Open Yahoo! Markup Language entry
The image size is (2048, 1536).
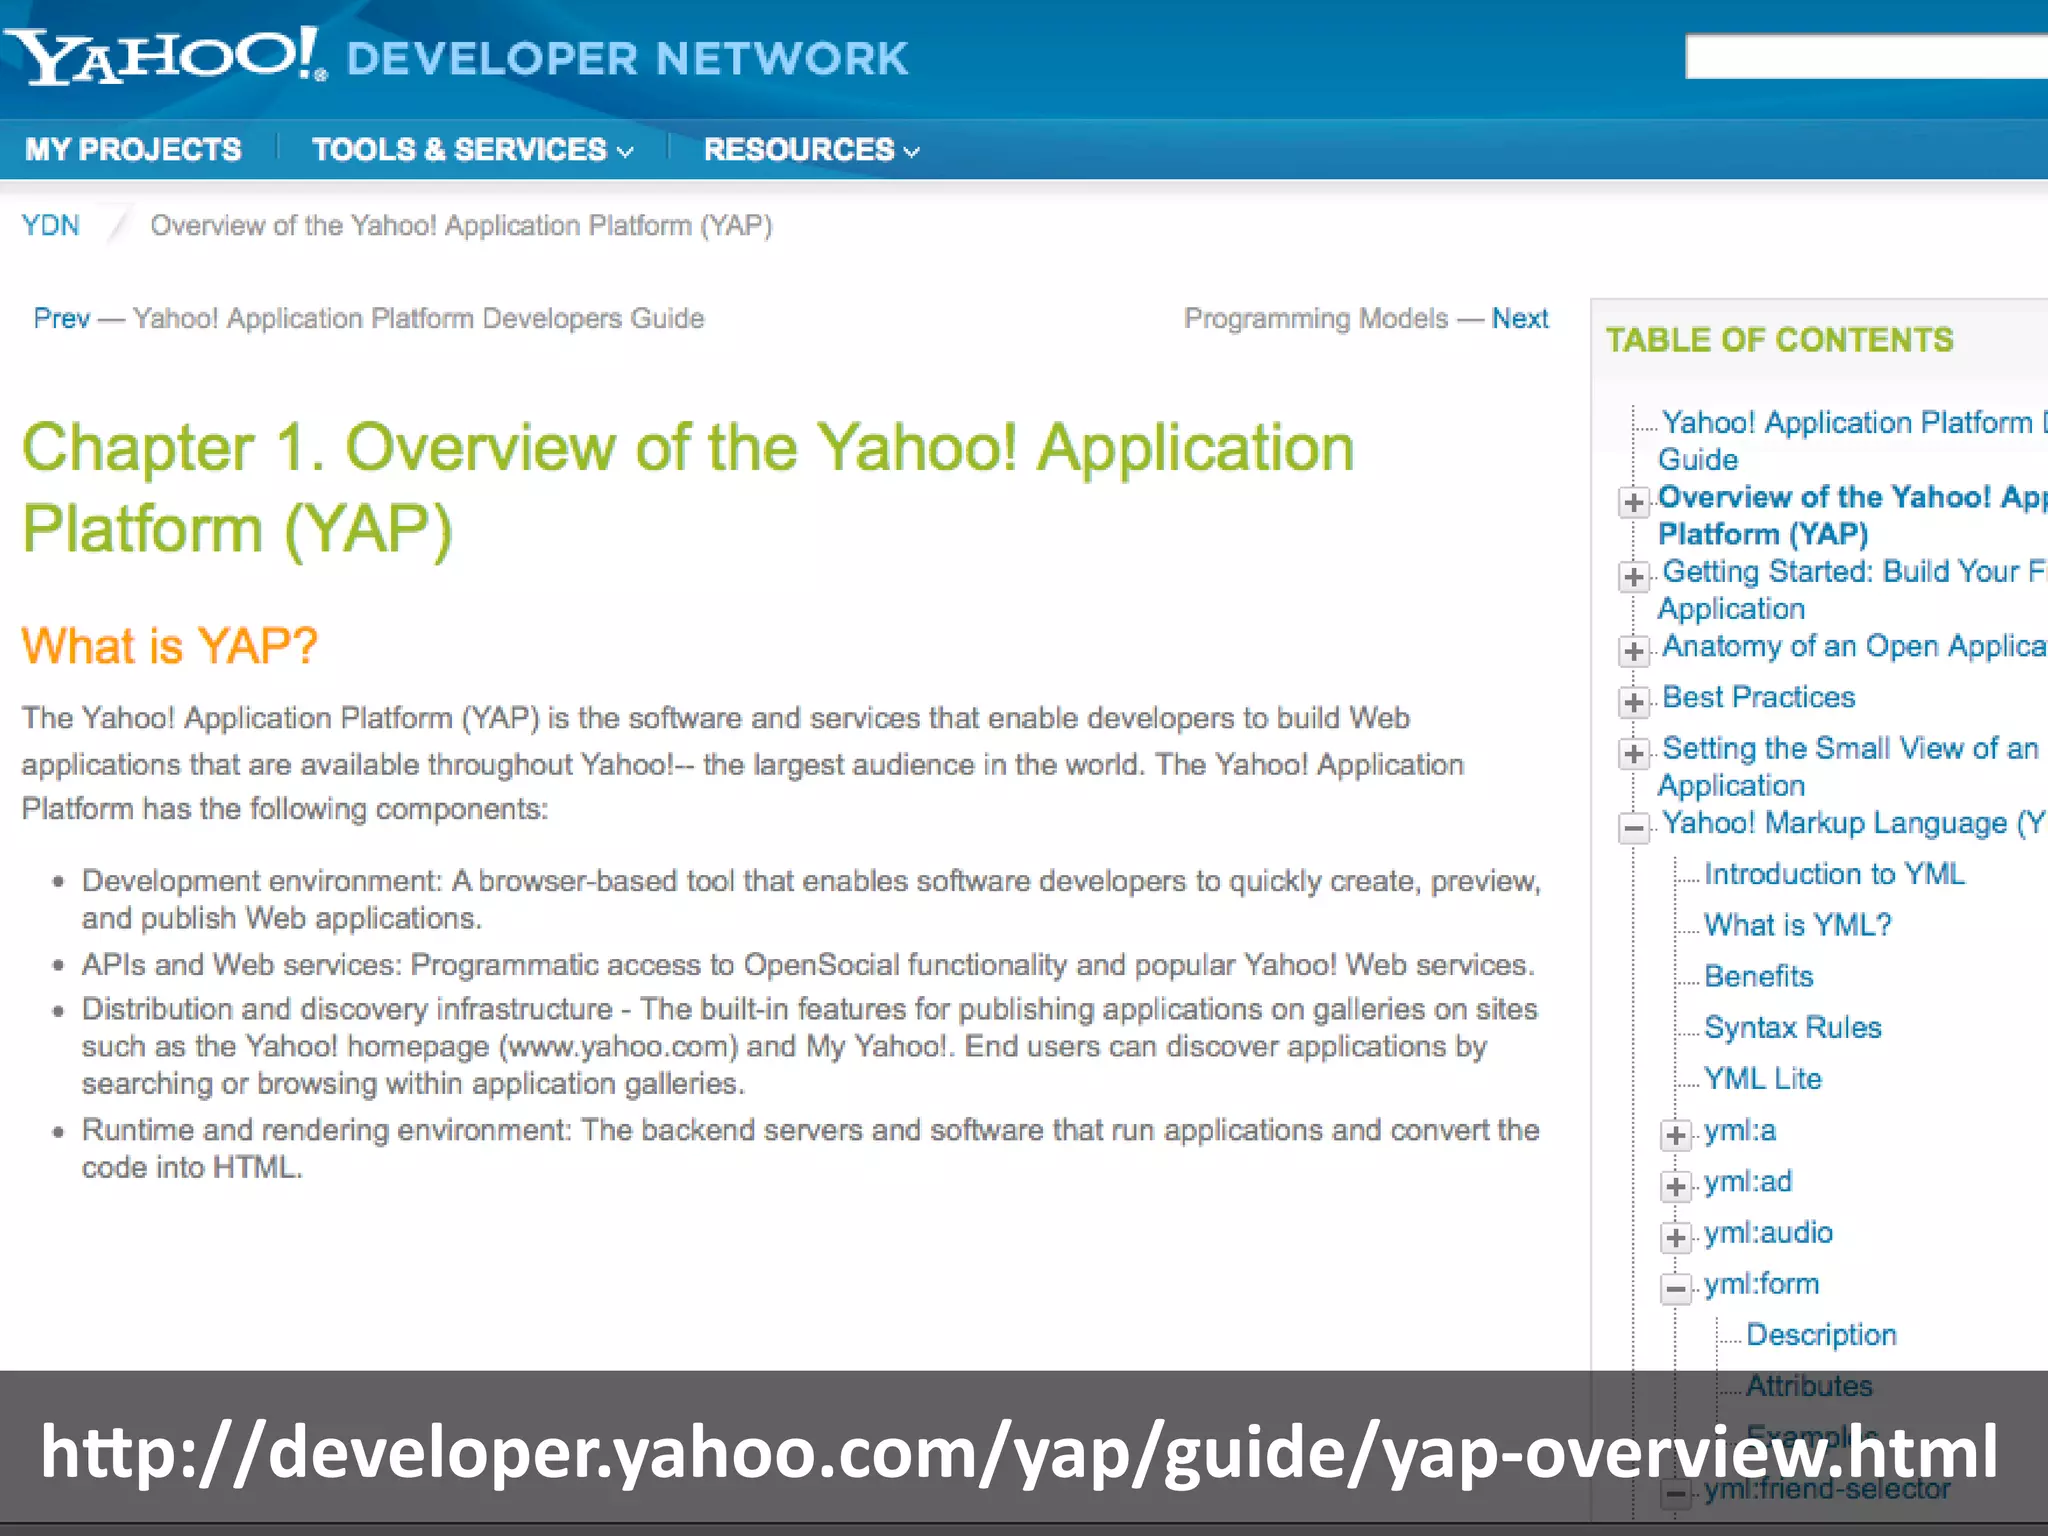(x=1855, y=823)
